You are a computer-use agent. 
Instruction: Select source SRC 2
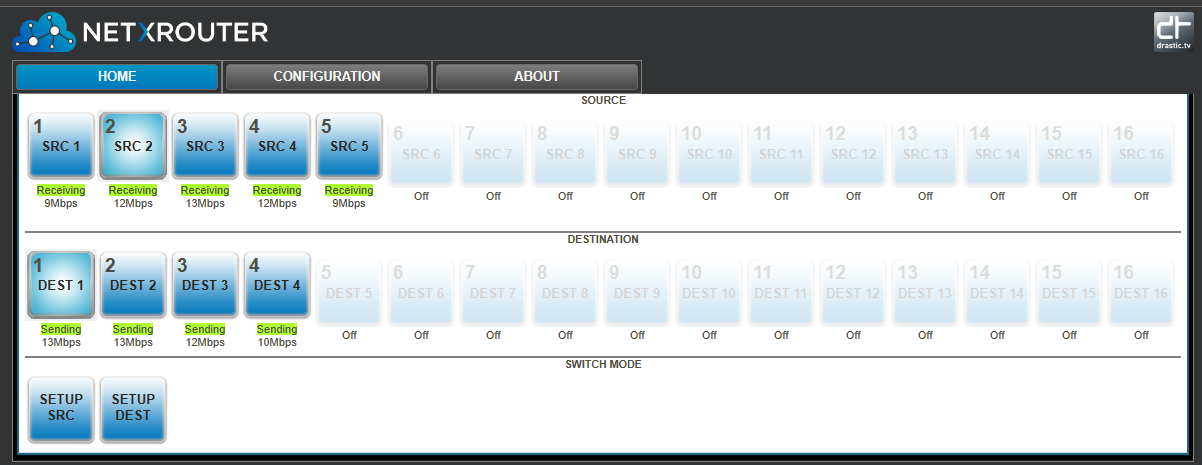point(133,146)
